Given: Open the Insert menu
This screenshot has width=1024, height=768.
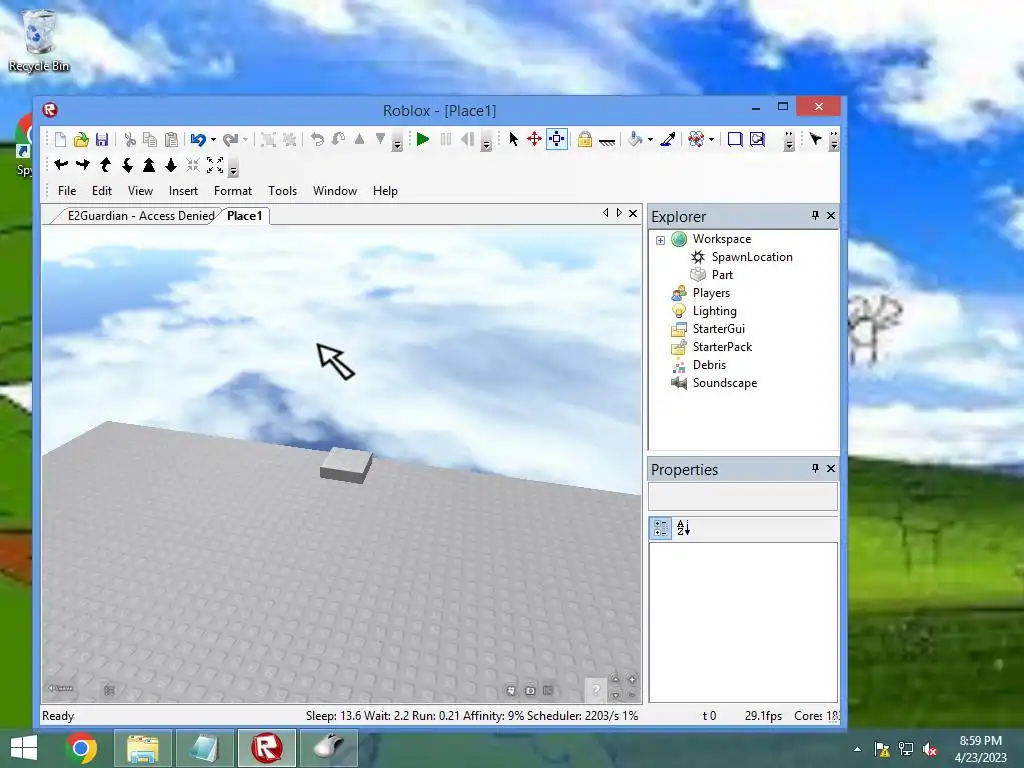Looking at the screenshot, I should click(183, 191).
